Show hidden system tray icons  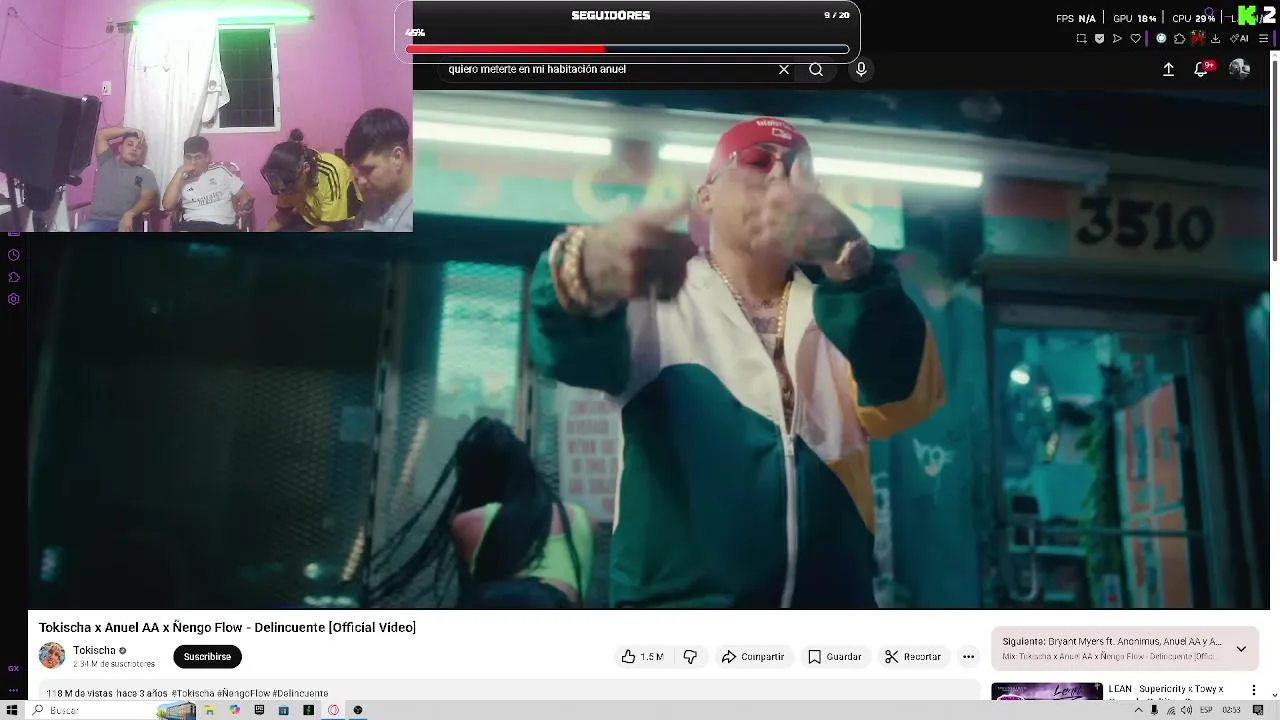pyautogui.click(x=1138, y=710)
